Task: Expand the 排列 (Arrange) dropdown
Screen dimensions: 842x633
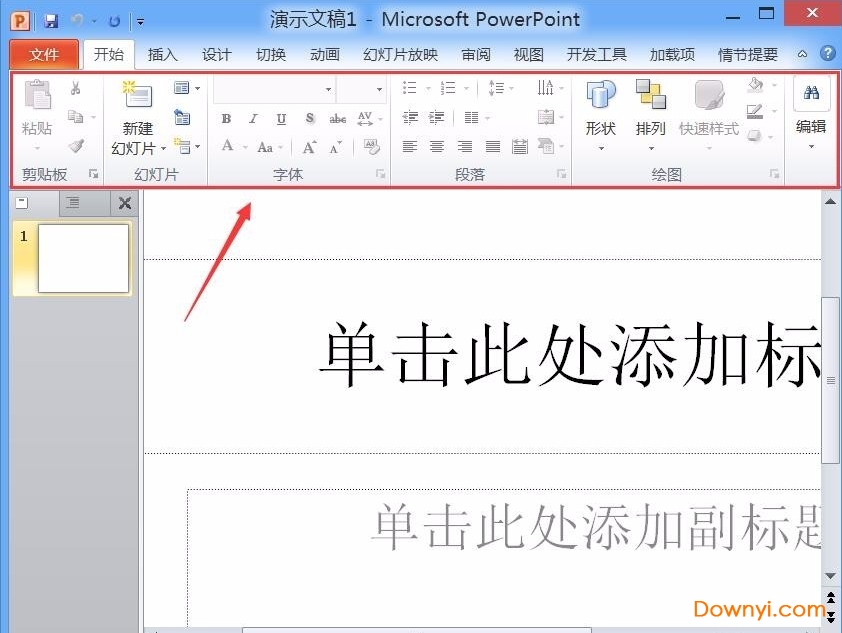Action: click(652, 148)
